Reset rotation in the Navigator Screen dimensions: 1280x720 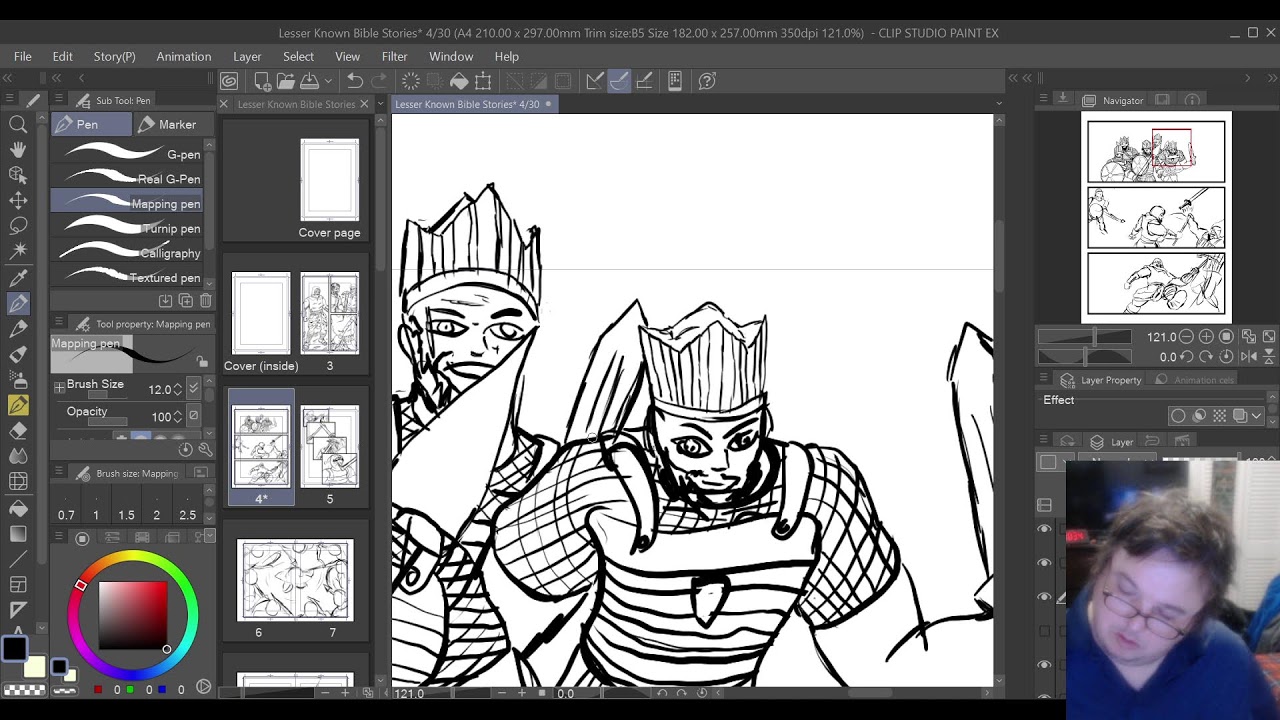tap(1226, 357)
